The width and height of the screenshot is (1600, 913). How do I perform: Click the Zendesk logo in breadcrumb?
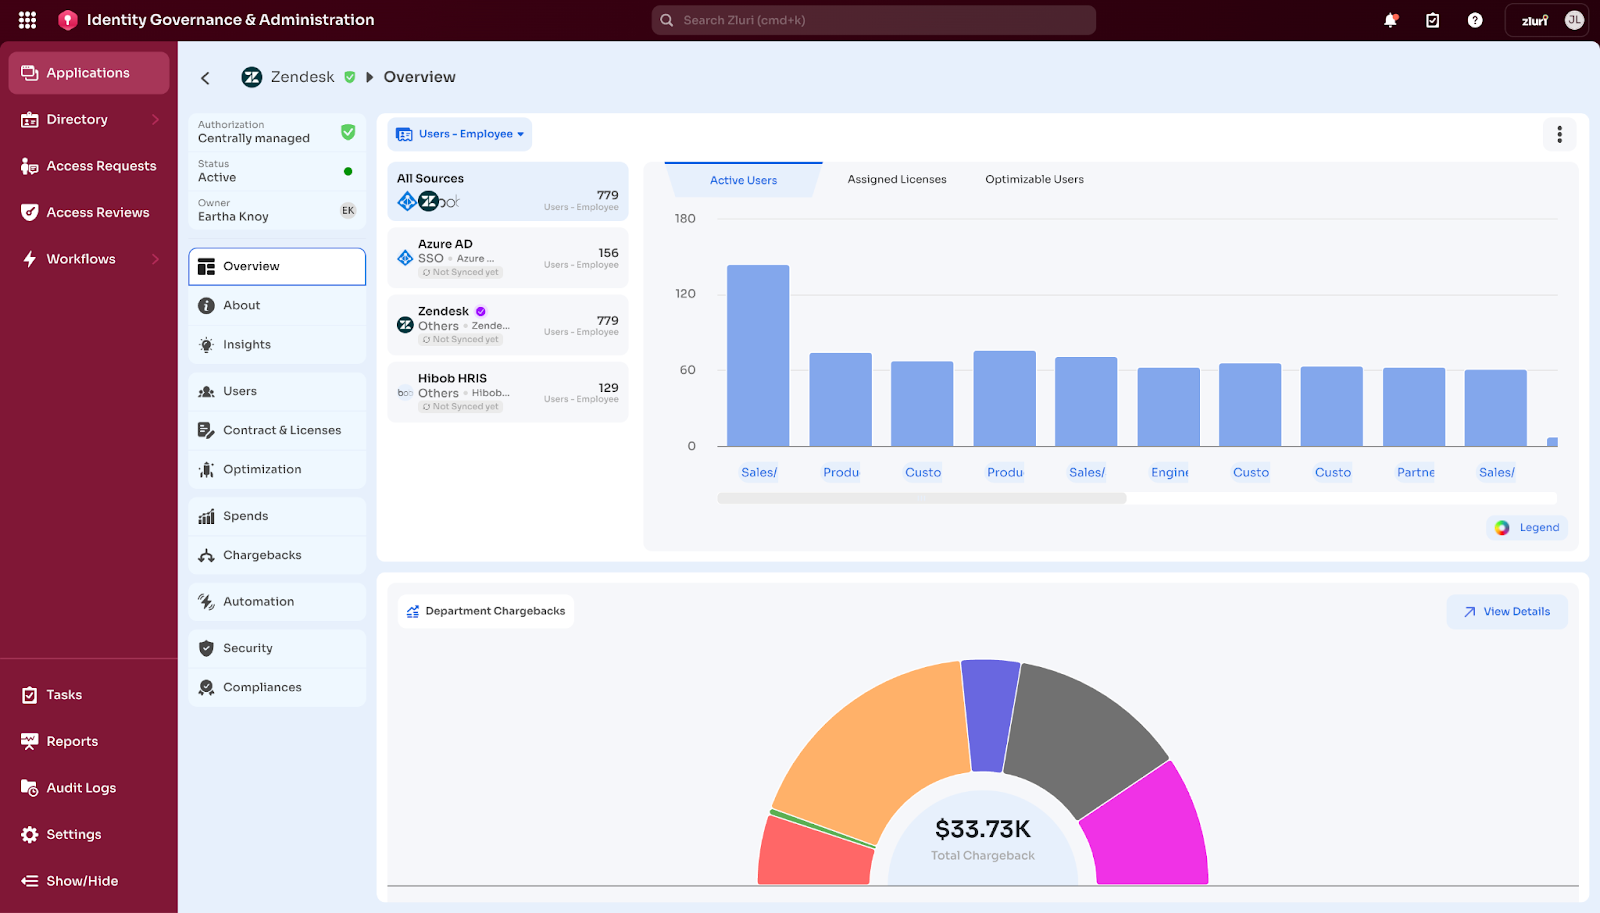point(252,77)
